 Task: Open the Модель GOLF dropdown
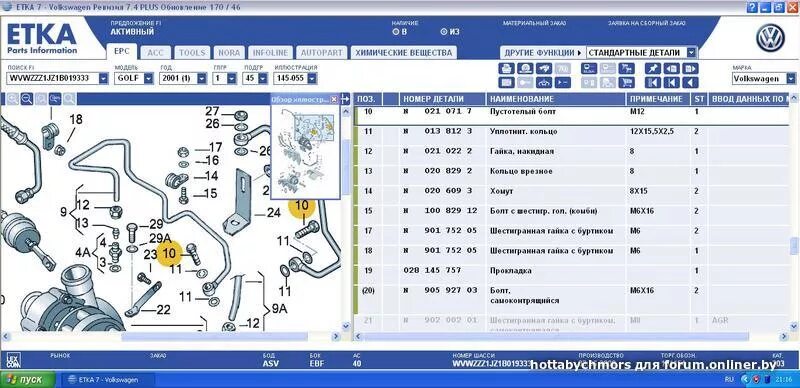point(148,79)
